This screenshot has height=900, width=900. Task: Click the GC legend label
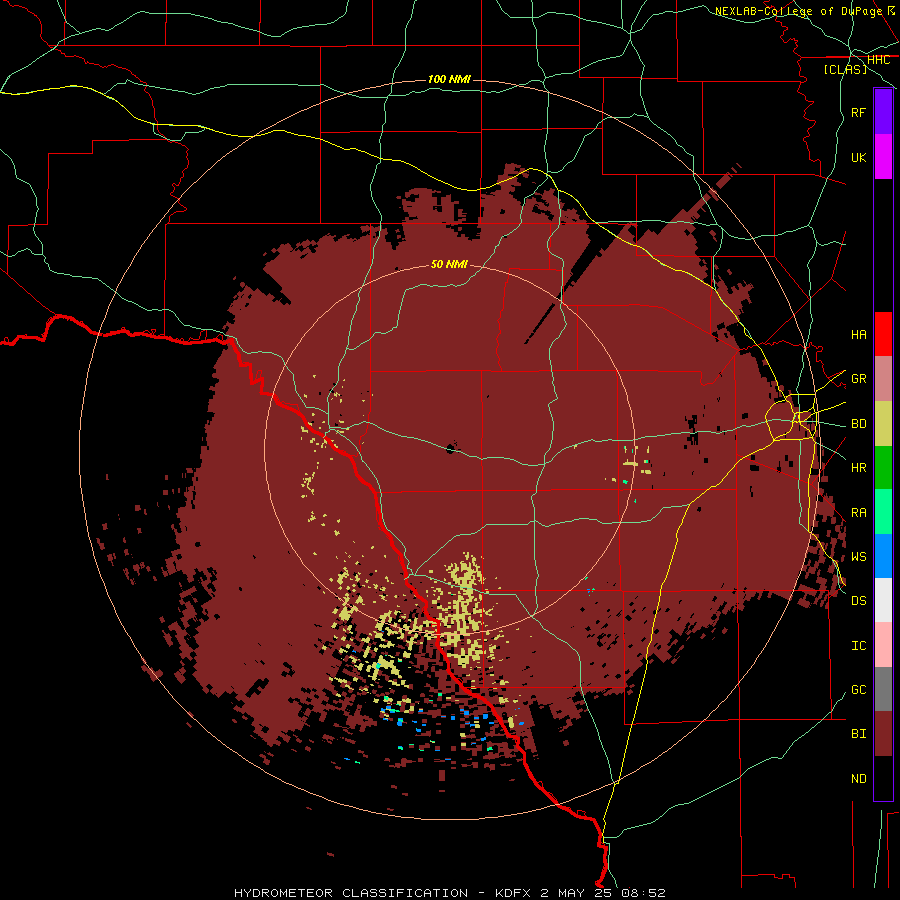click(859, 690)
